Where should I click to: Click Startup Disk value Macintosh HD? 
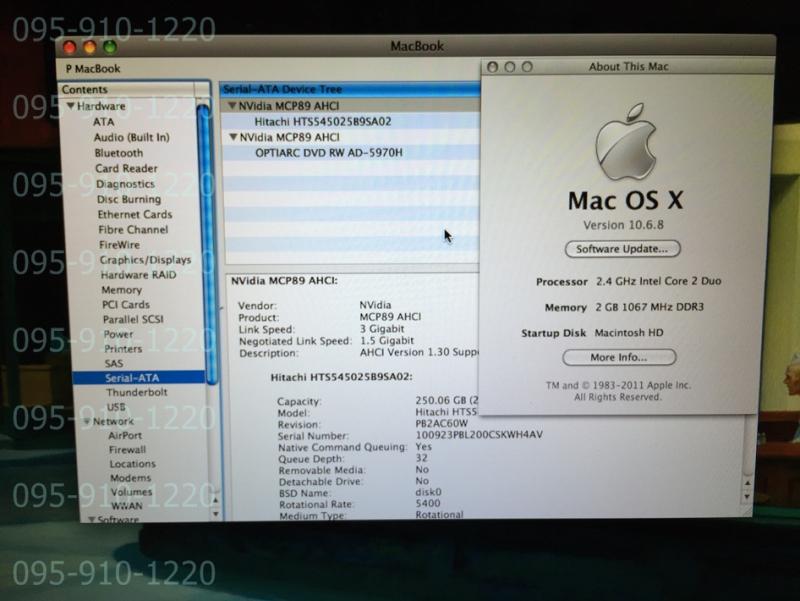pyautogui.click(x=629, y=333)
